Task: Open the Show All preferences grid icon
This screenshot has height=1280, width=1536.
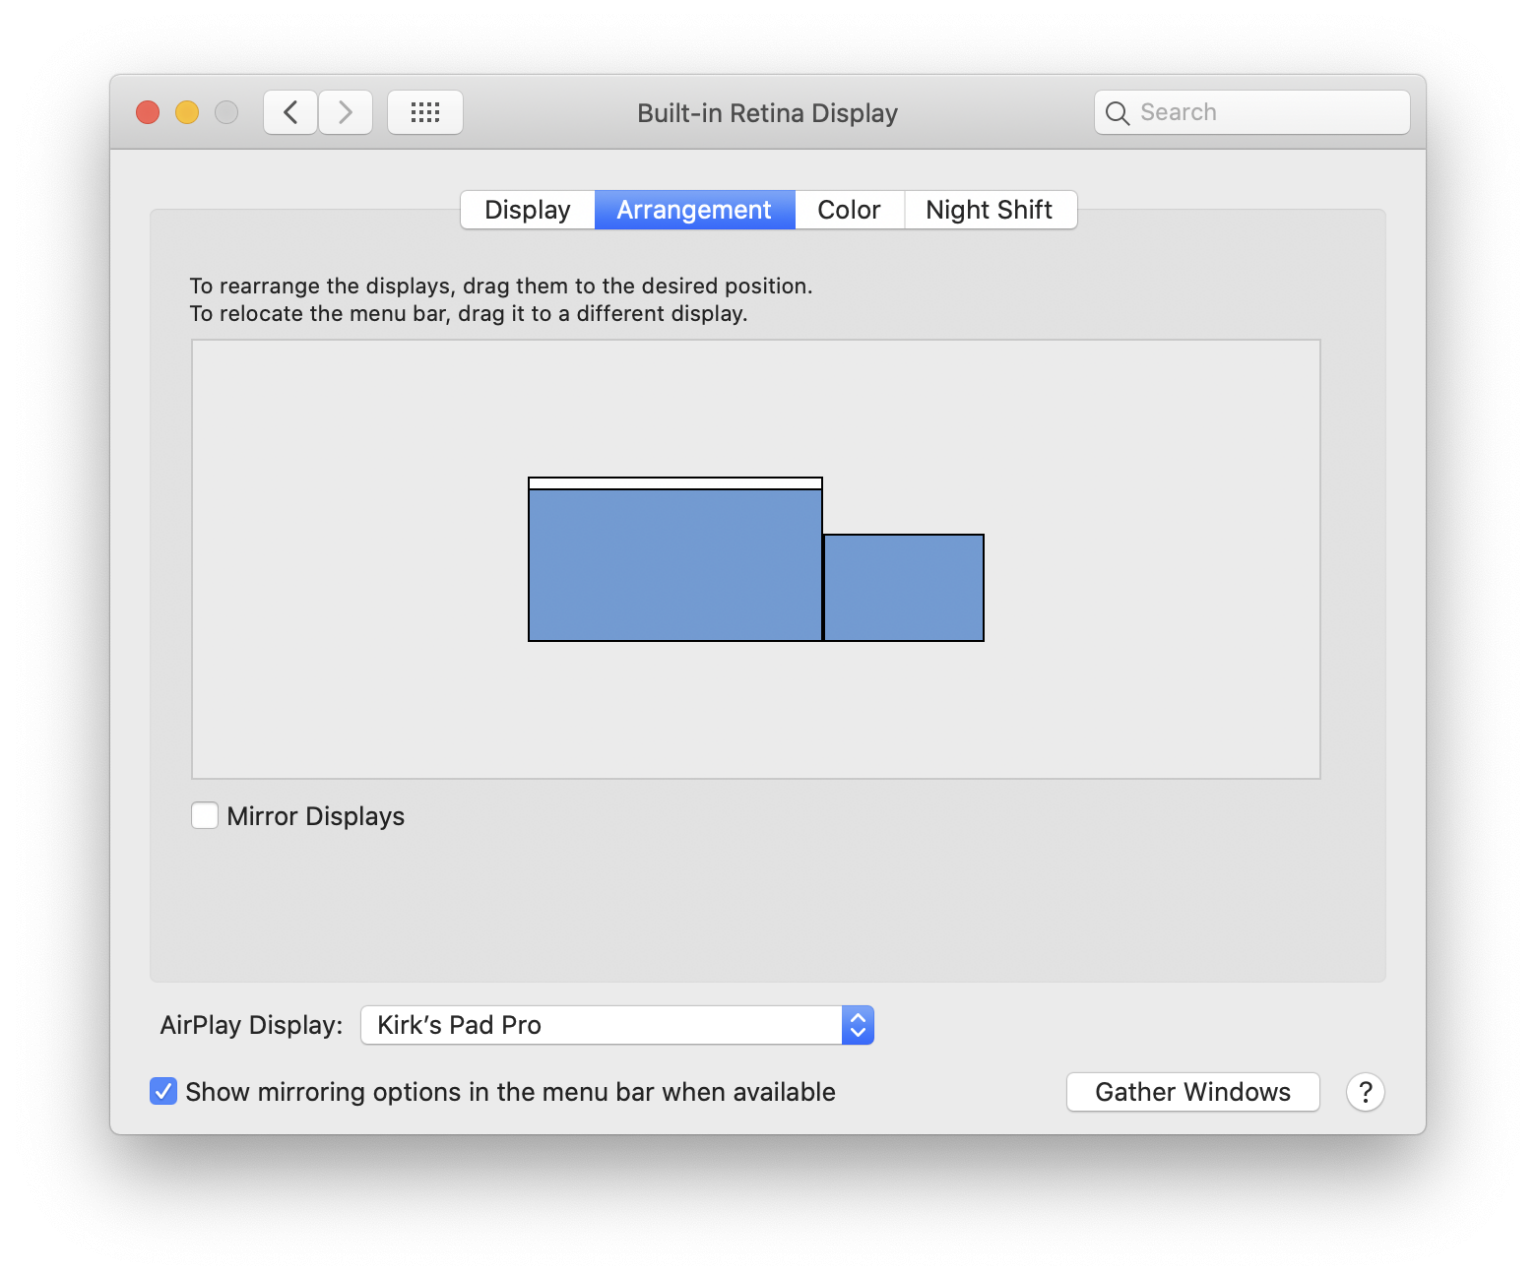Action: pos(425,112)
